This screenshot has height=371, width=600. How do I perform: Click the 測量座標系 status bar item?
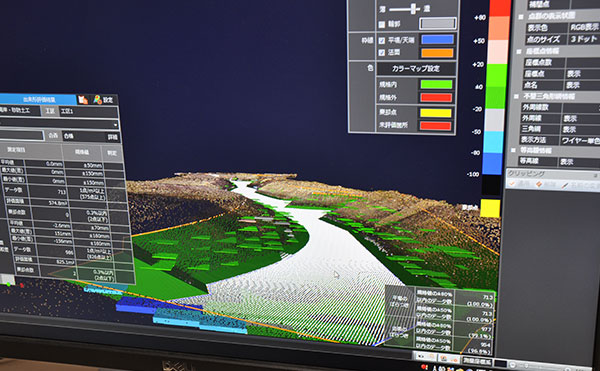[477, 360]
